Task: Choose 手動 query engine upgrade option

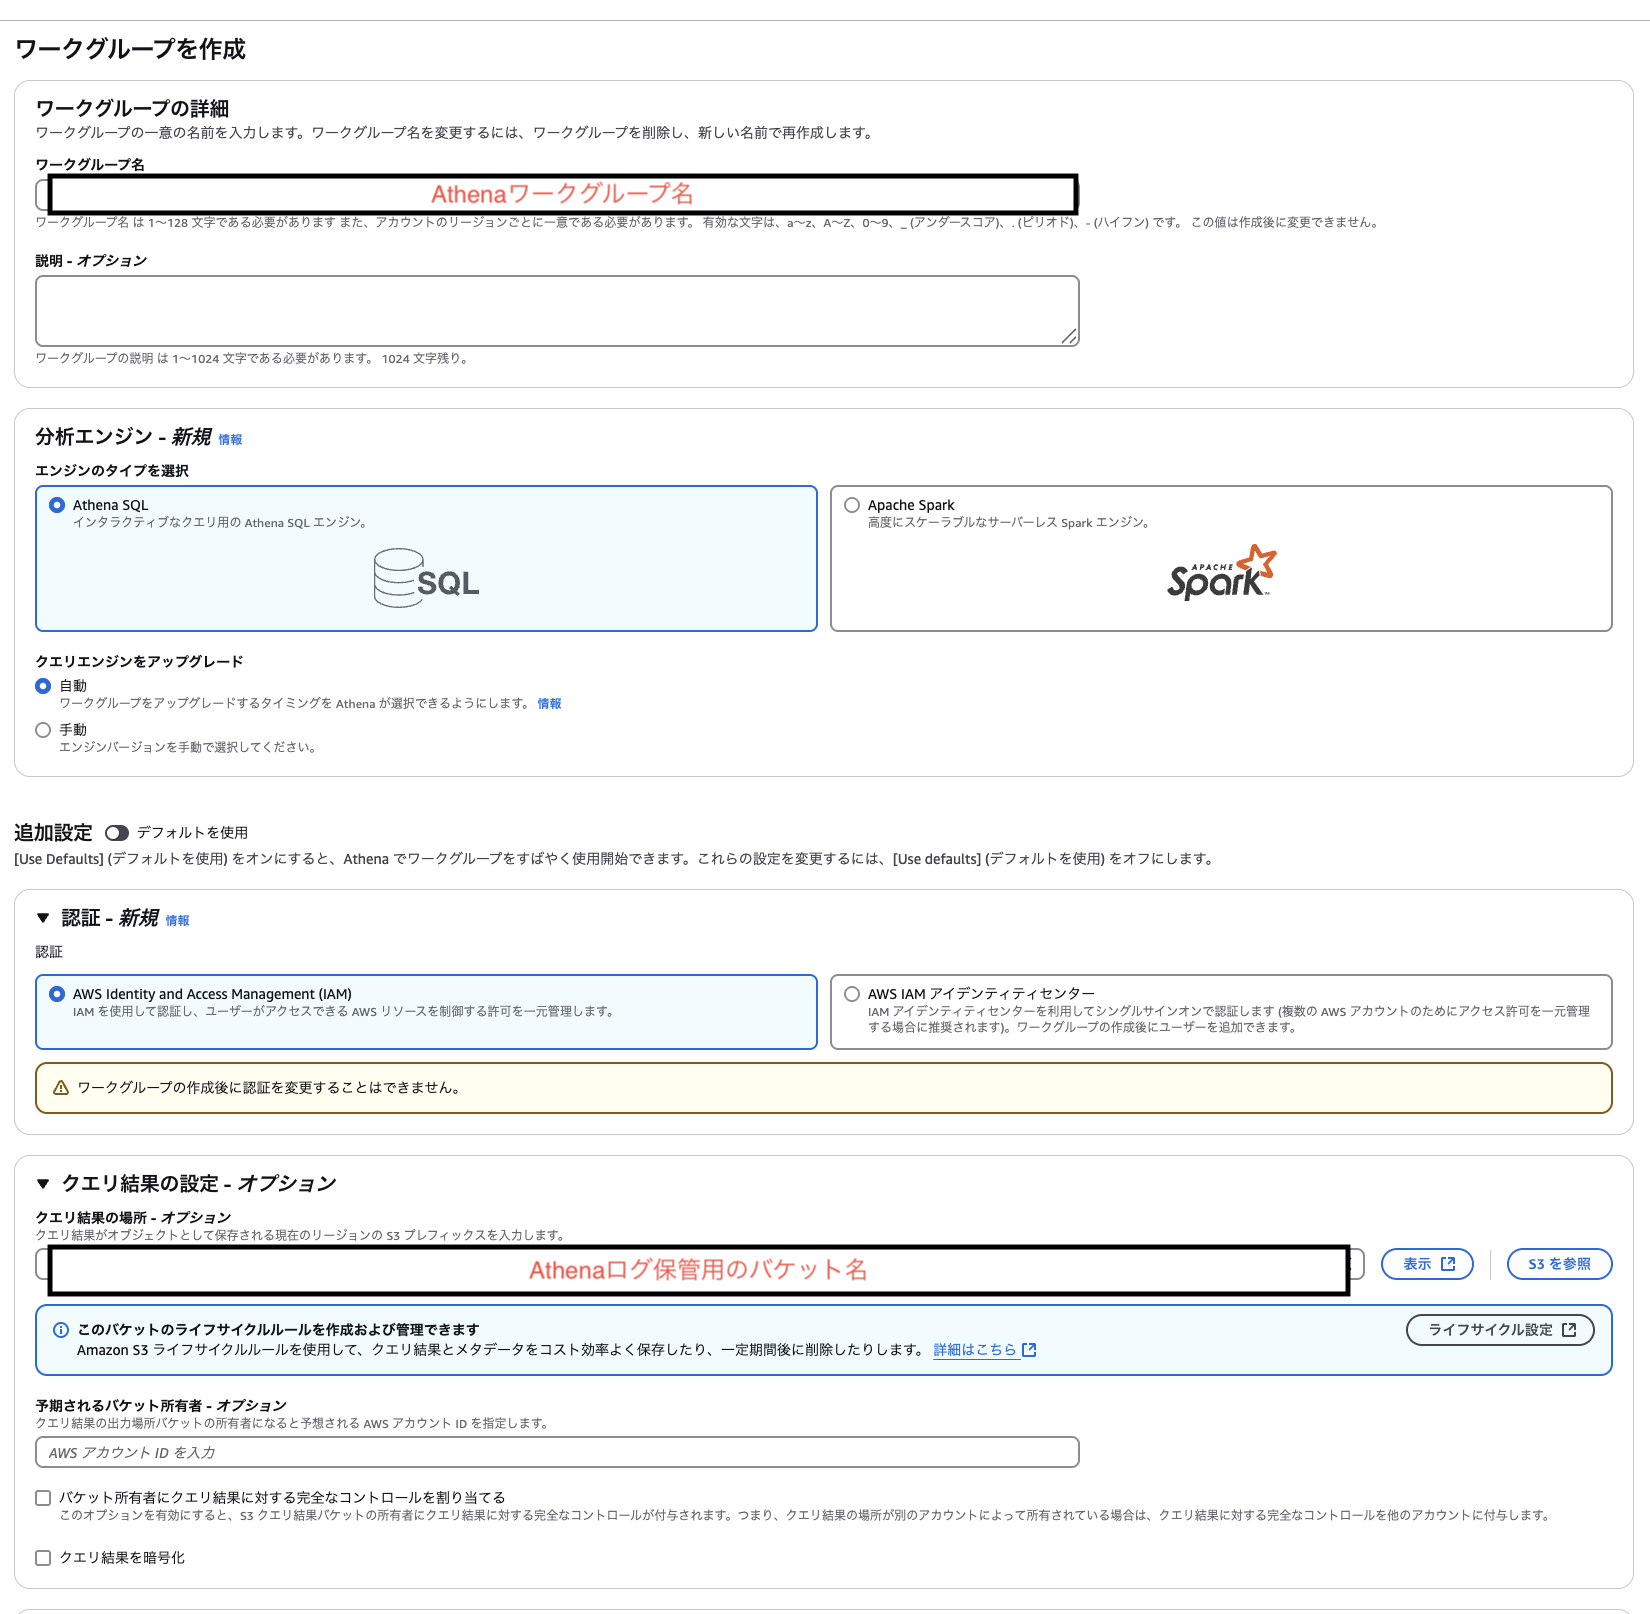Action: point(43,730)
